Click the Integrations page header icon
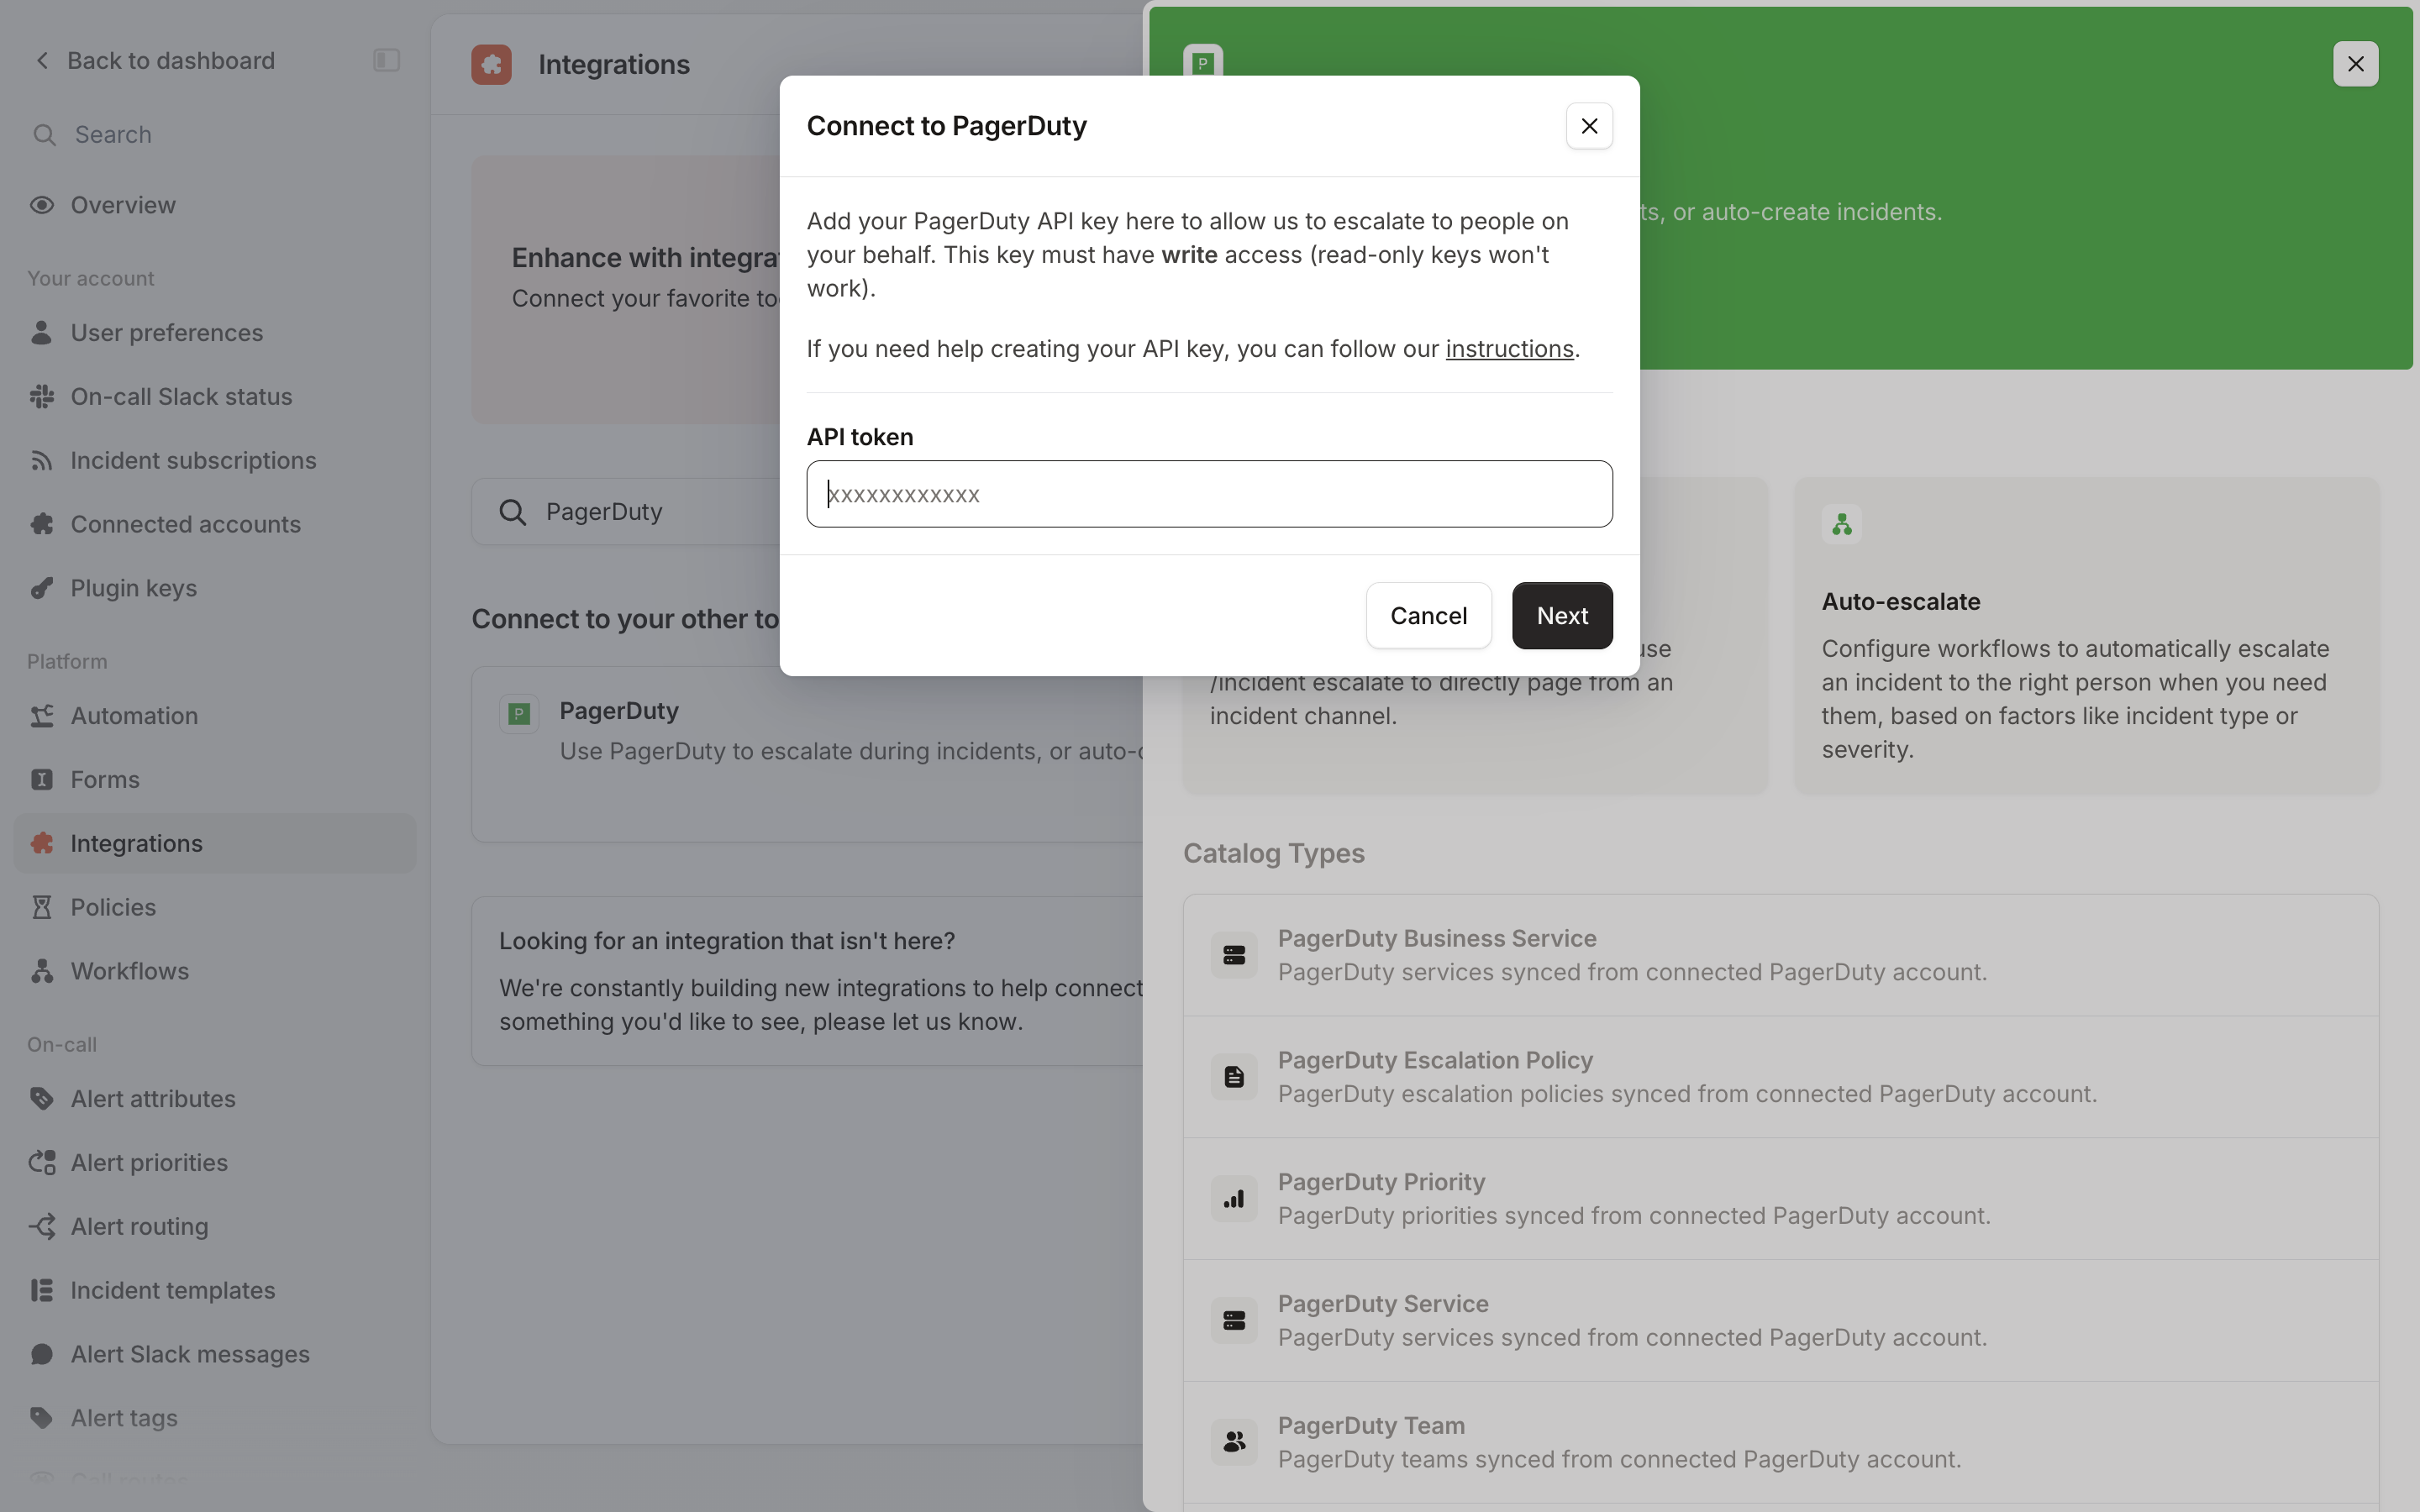This screenshot has width=2420, height=1512. [x=491, y=65]
